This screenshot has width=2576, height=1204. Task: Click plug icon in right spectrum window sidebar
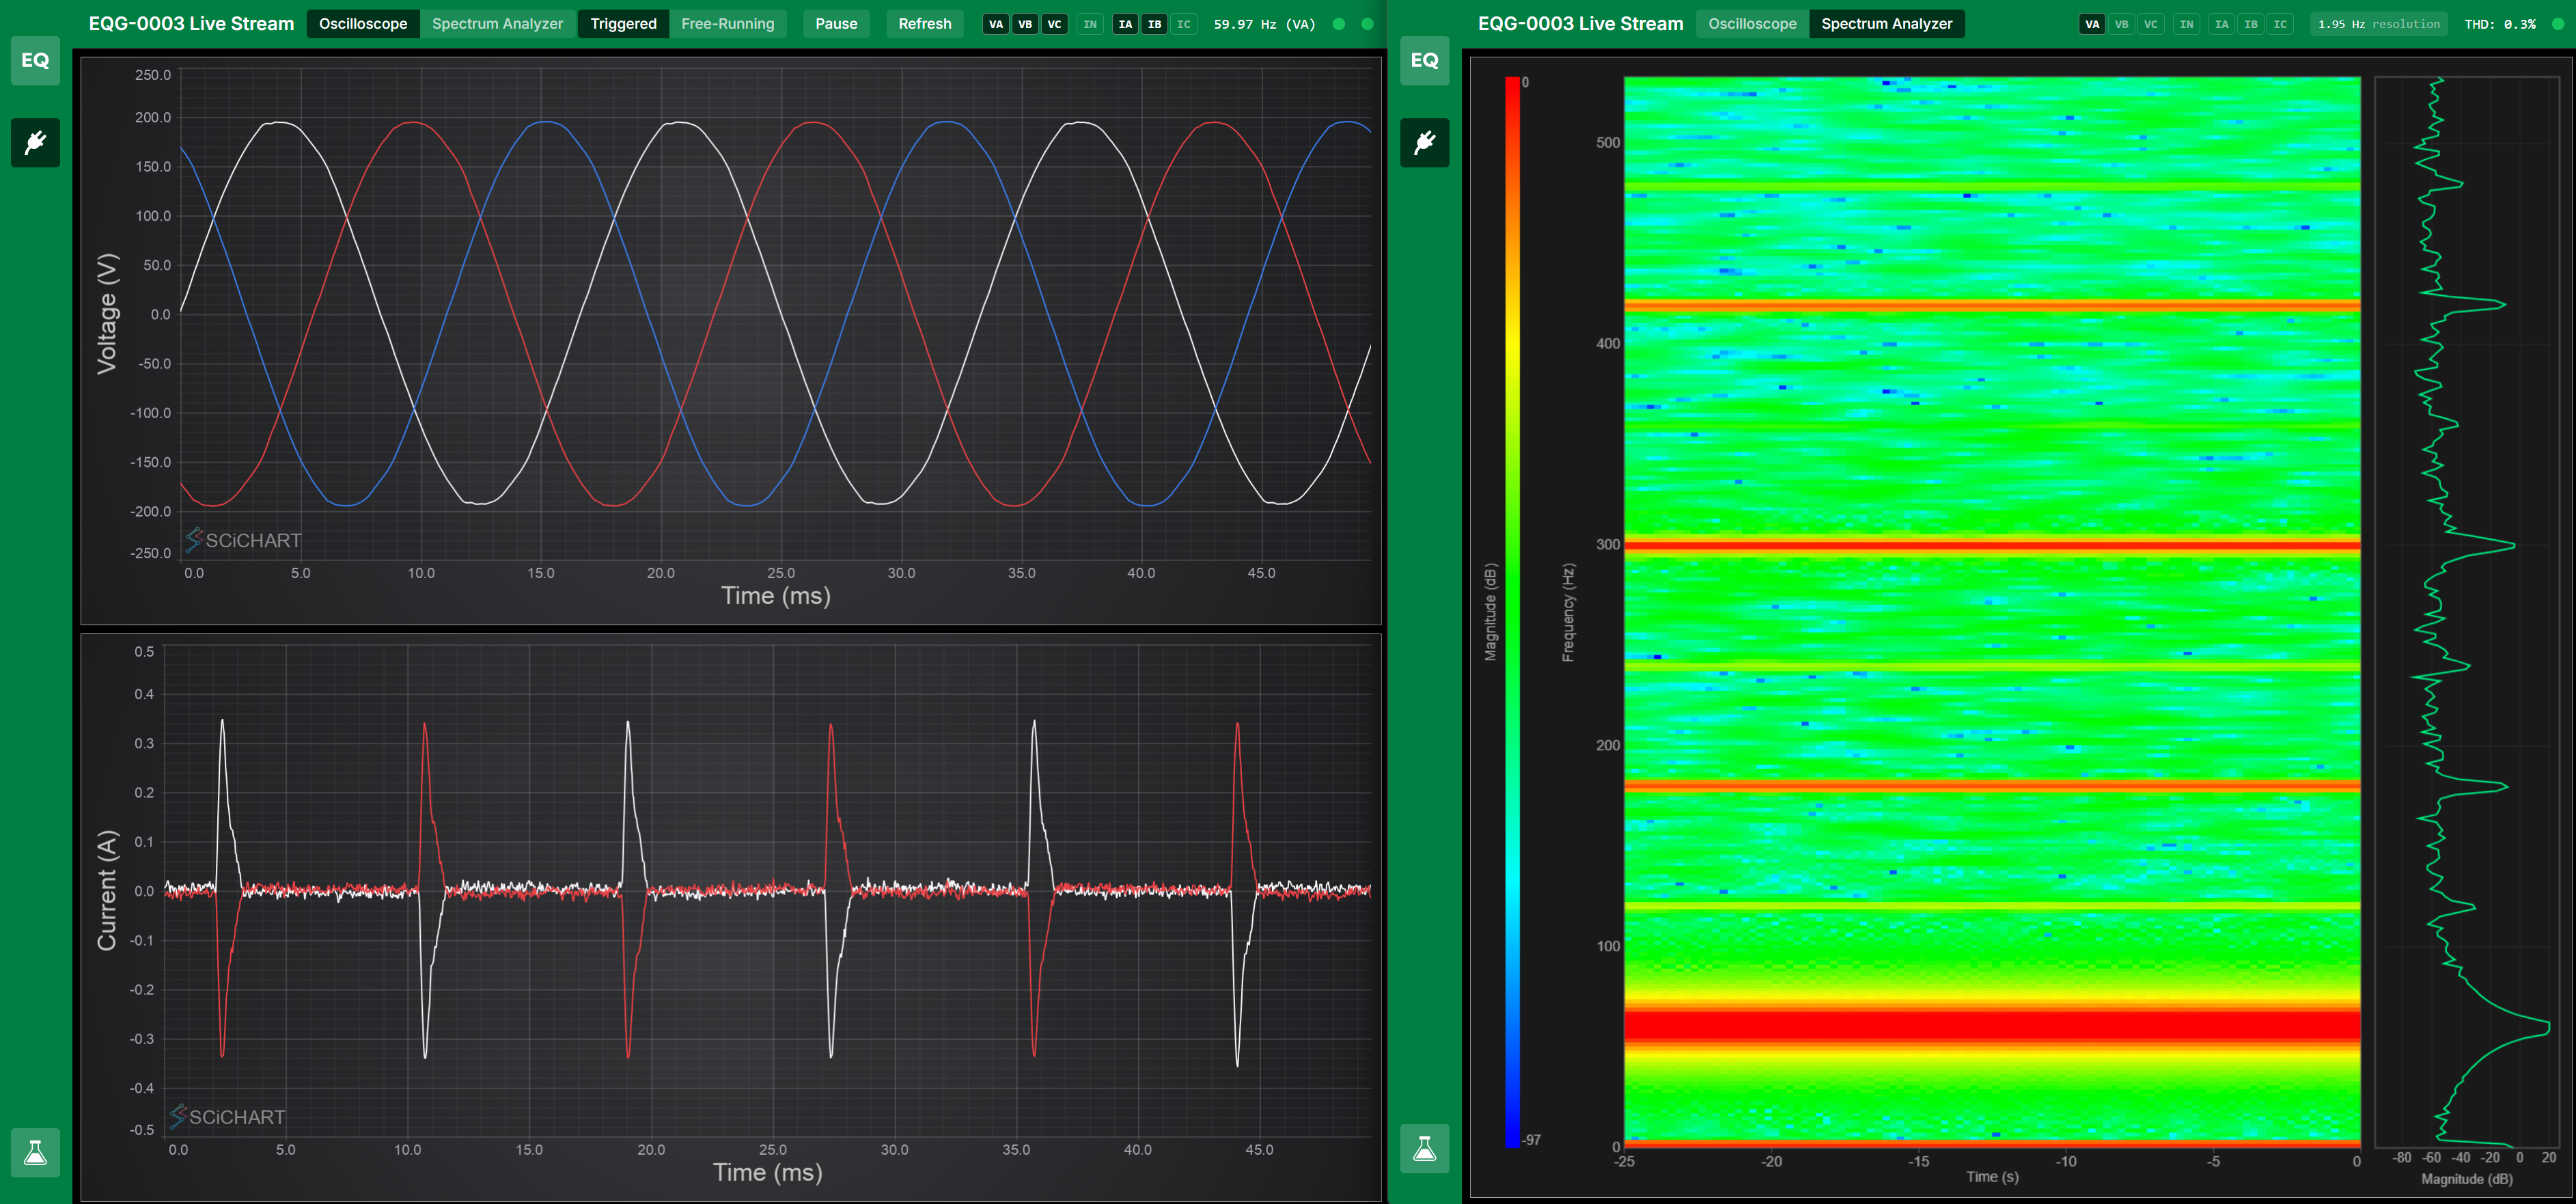(1424, 142)
